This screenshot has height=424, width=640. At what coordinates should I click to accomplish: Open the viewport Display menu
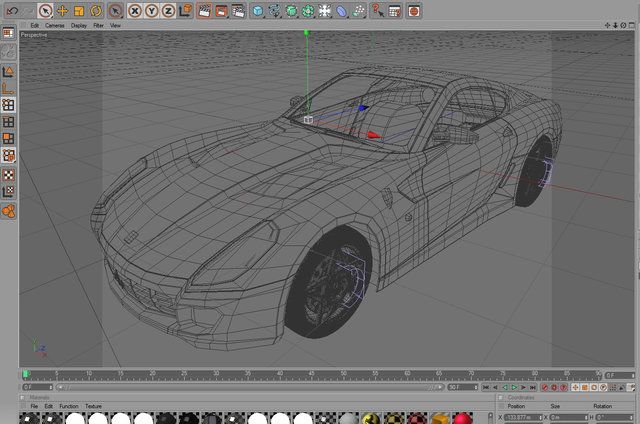pyautogui.click(x=79, y=25)
